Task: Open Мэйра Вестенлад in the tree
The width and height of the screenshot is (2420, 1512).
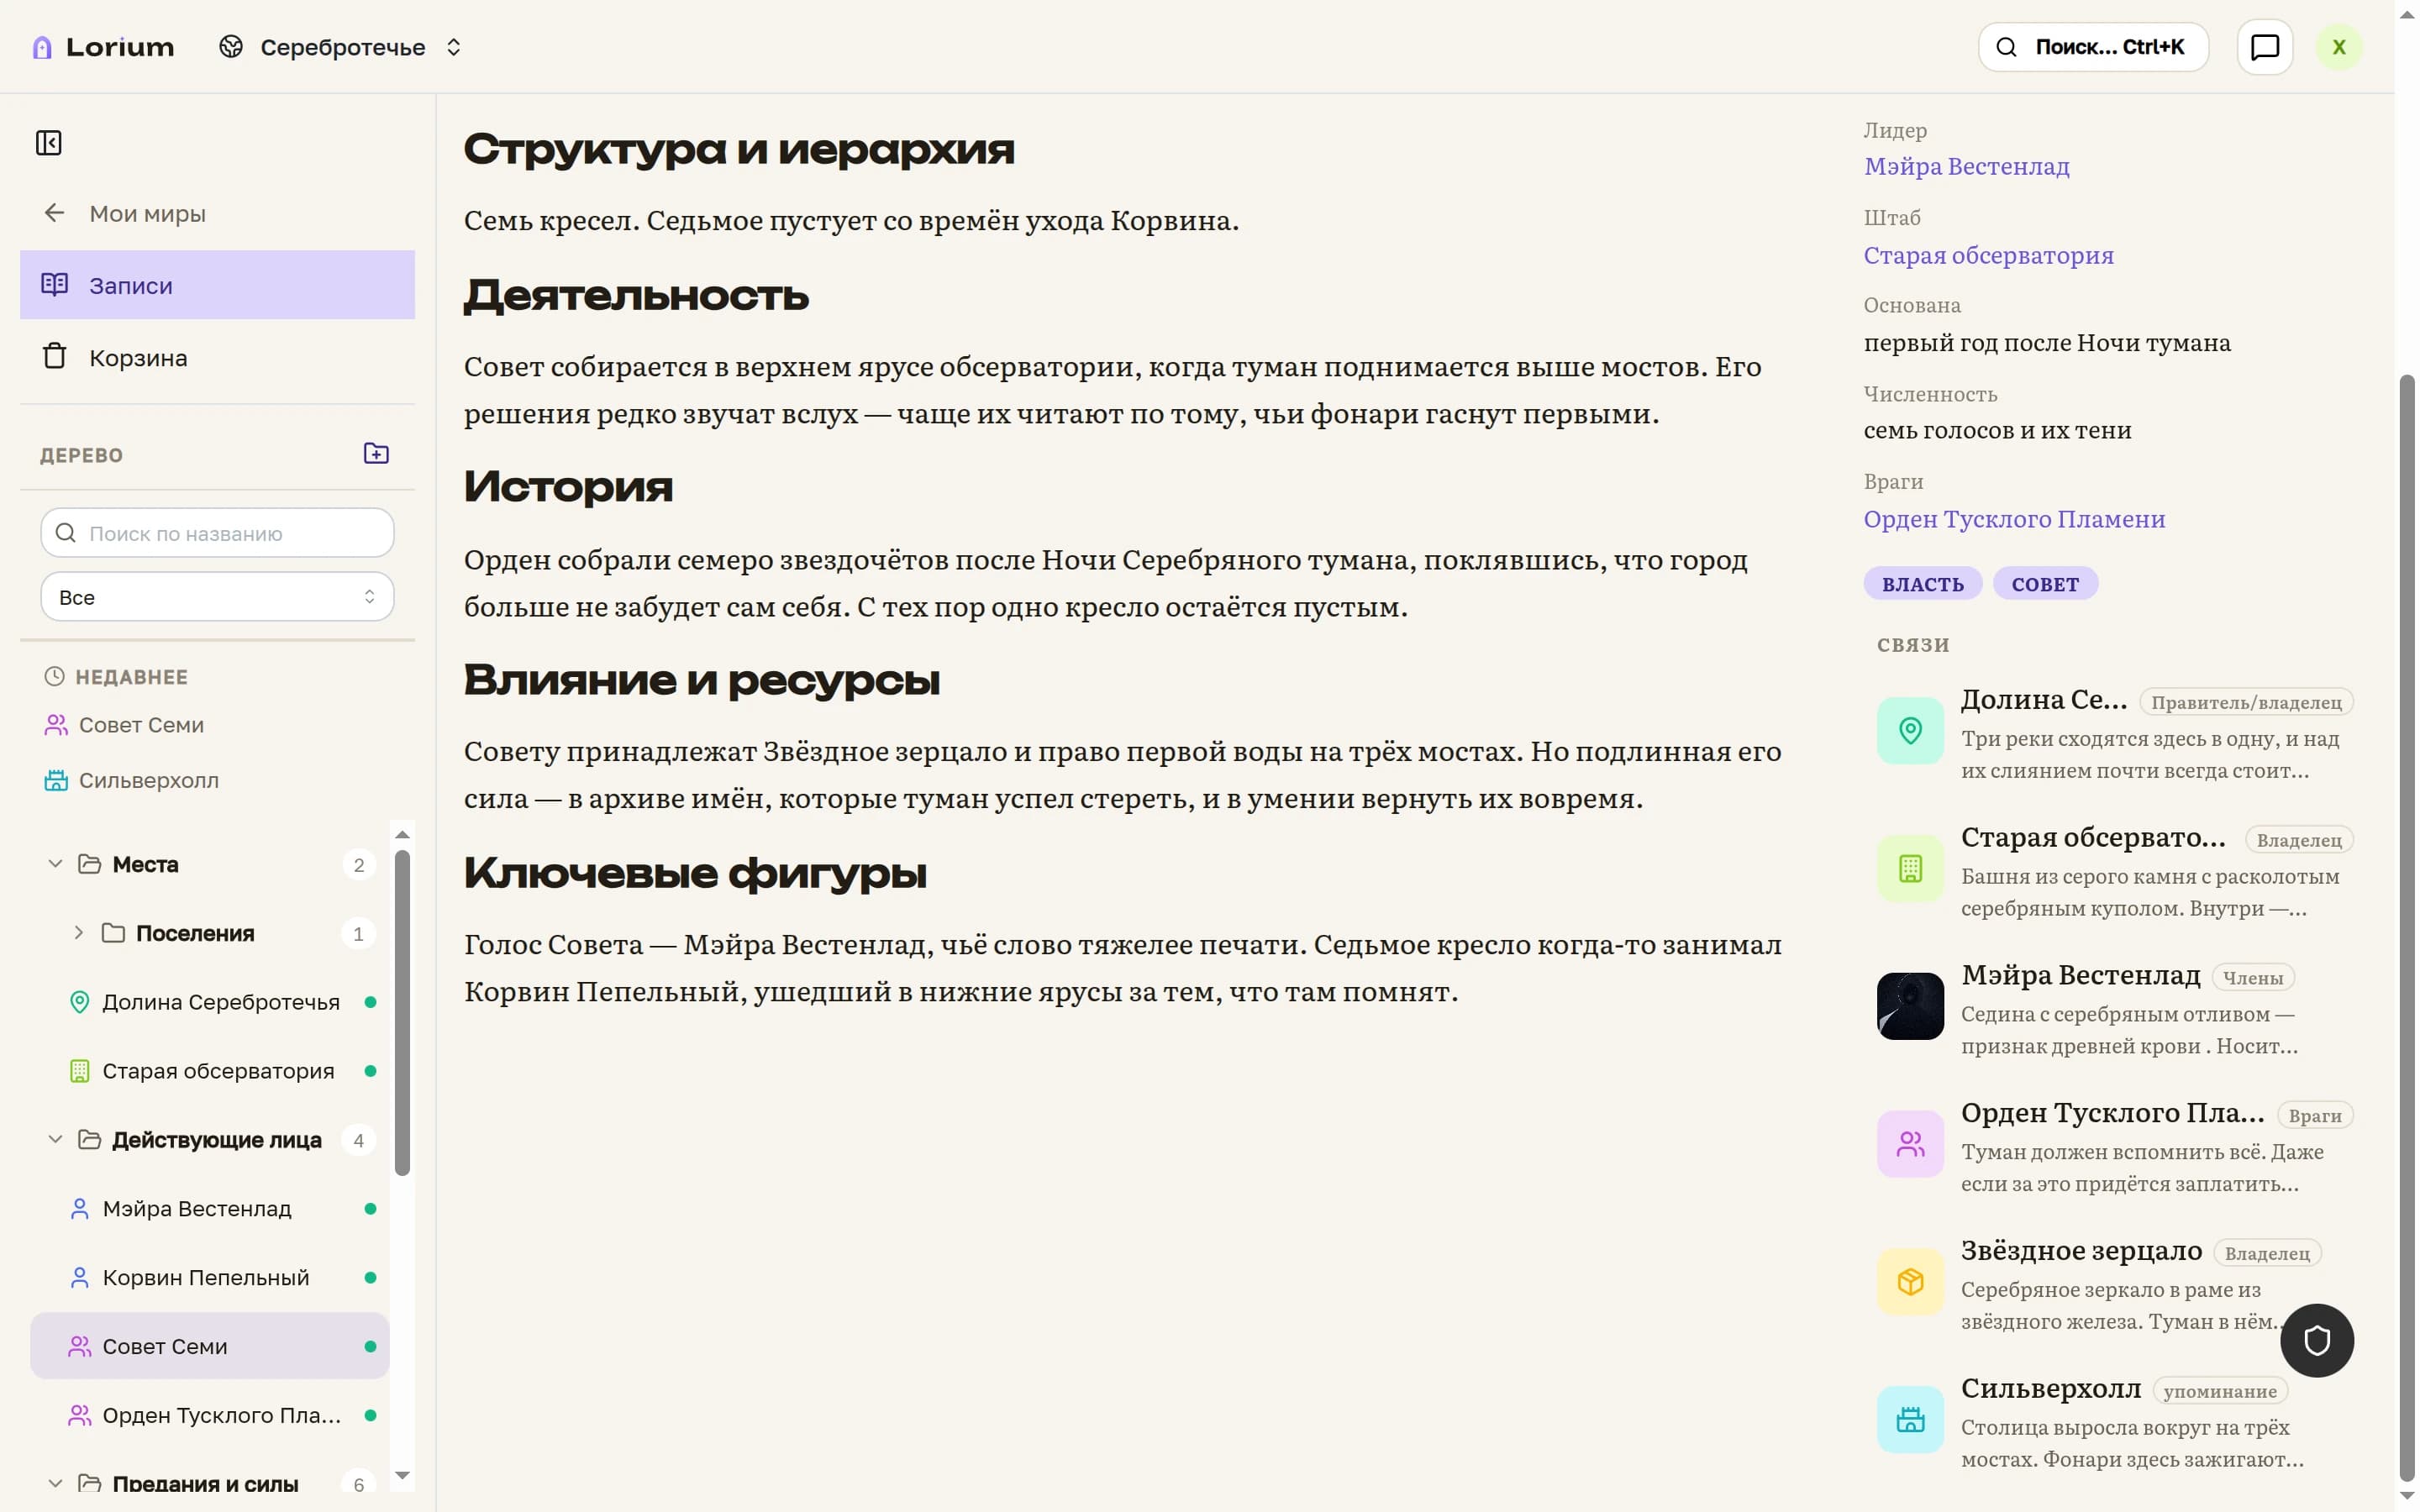Action: [x=210, y=1209]
